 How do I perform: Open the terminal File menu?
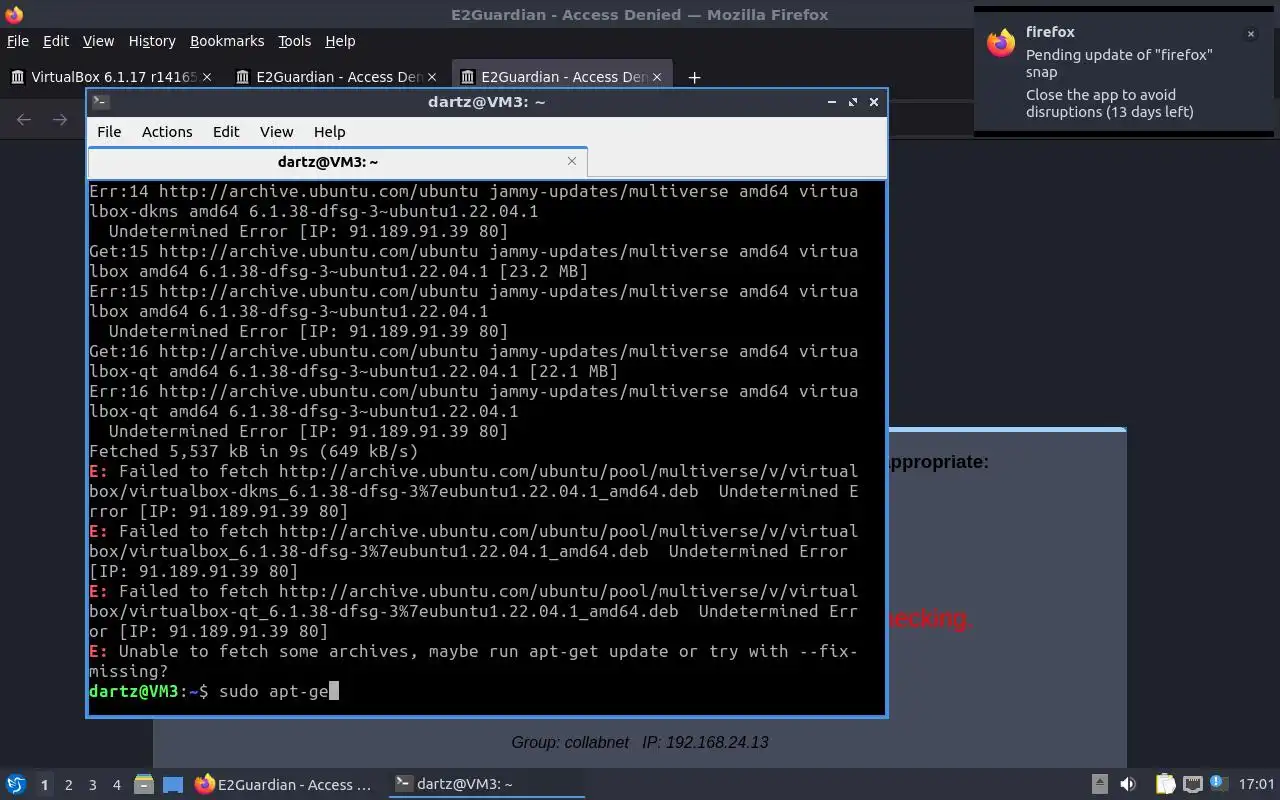pos(109,131)
